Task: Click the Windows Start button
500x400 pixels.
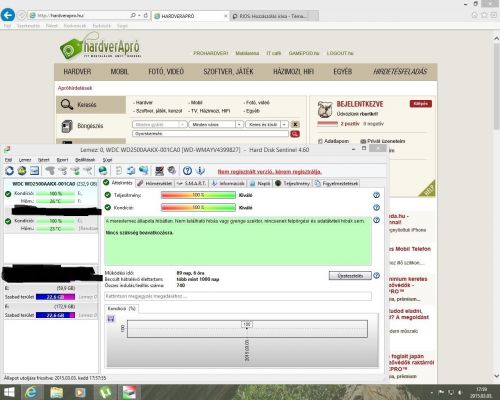Action: [x=9, y=392]
